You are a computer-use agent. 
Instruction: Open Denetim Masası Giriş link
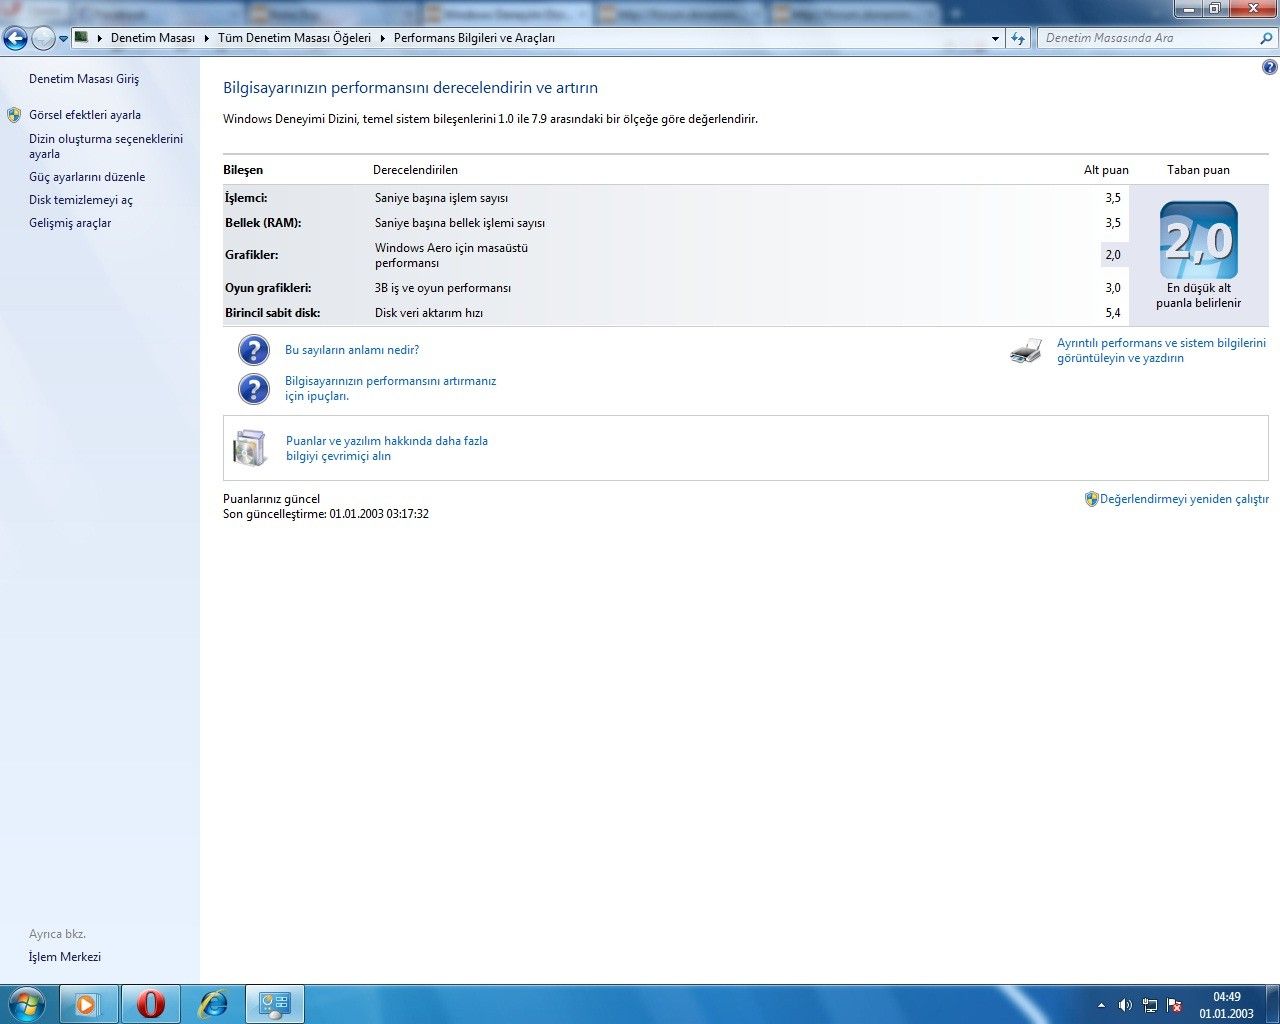click(x=84, y=79)
